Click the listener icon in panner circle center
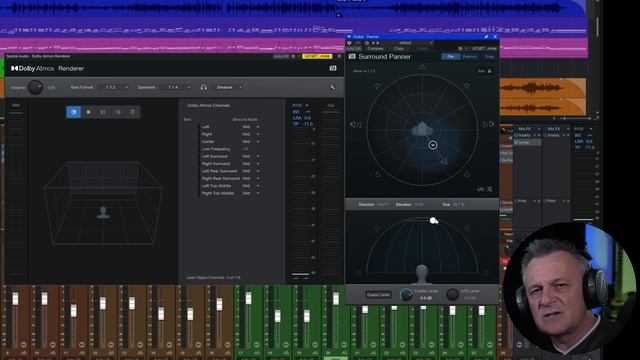This screenshot has height=360, width=640. 422,129
